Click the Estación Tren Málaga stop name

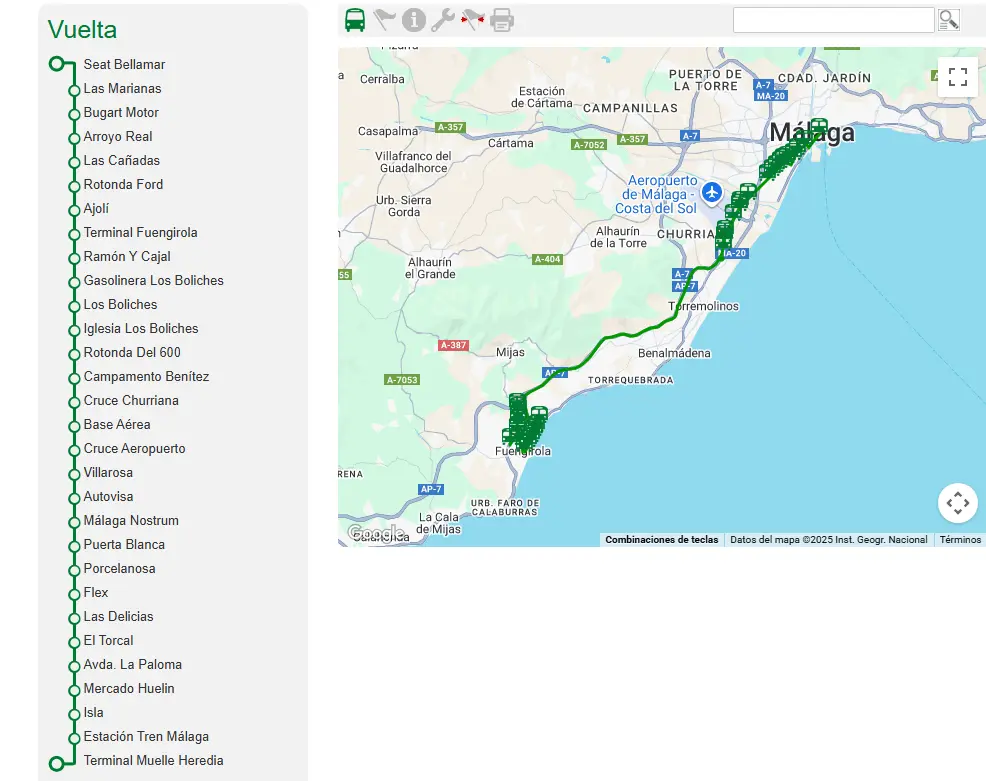point(145,736)
